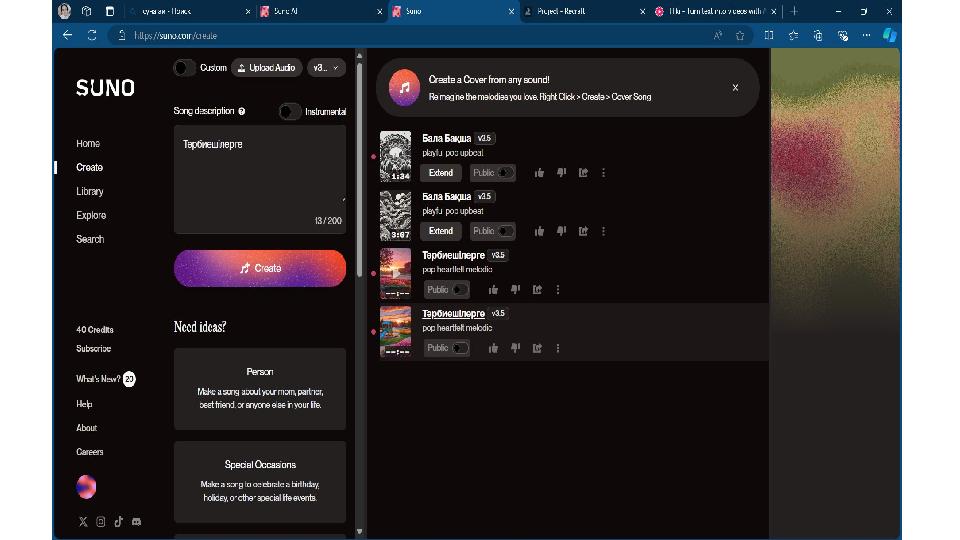Select the Person idea card
Viewport: 960px width, 540px height.
click(x=260, y=389)
